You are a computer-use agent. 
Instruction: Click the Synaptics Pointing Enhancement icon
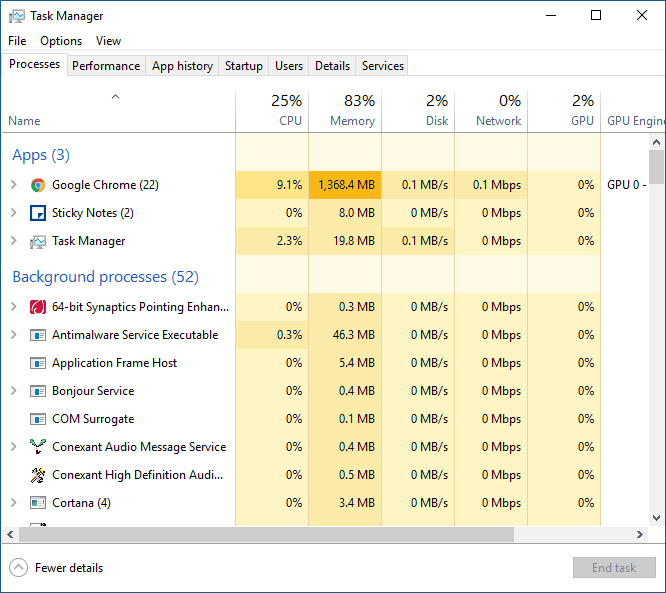coord(38,307)
